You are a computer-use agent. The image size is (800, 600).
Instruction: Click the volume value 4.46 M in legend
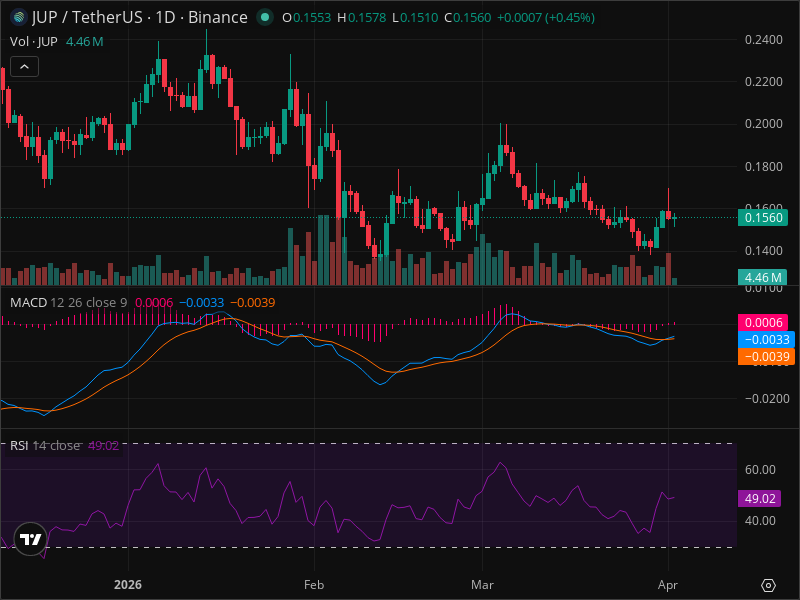(85, 41)
